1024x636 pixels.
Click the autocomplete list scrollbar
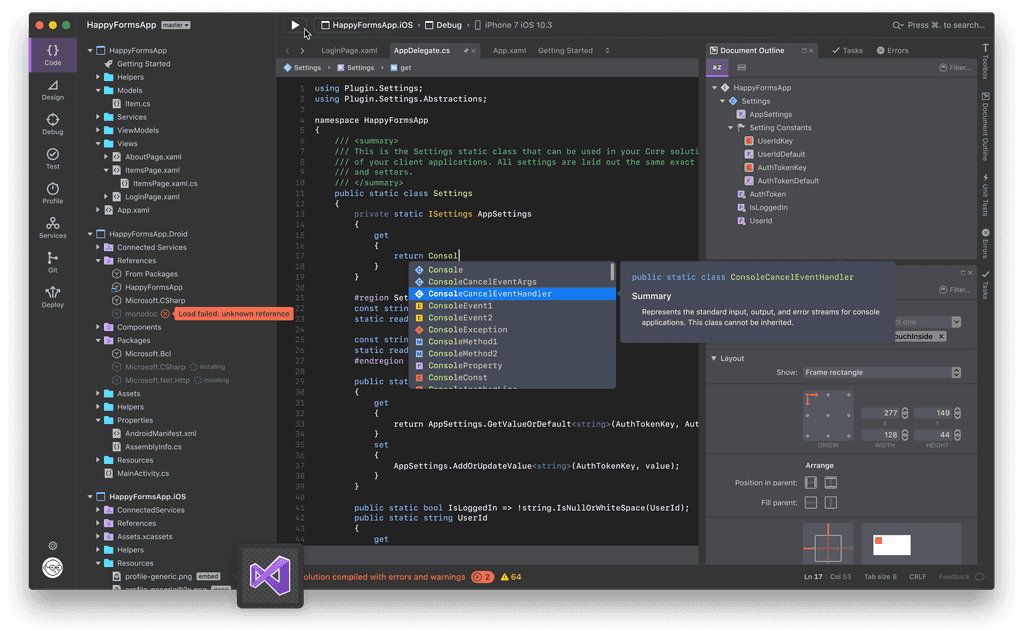tap(612, 270)
